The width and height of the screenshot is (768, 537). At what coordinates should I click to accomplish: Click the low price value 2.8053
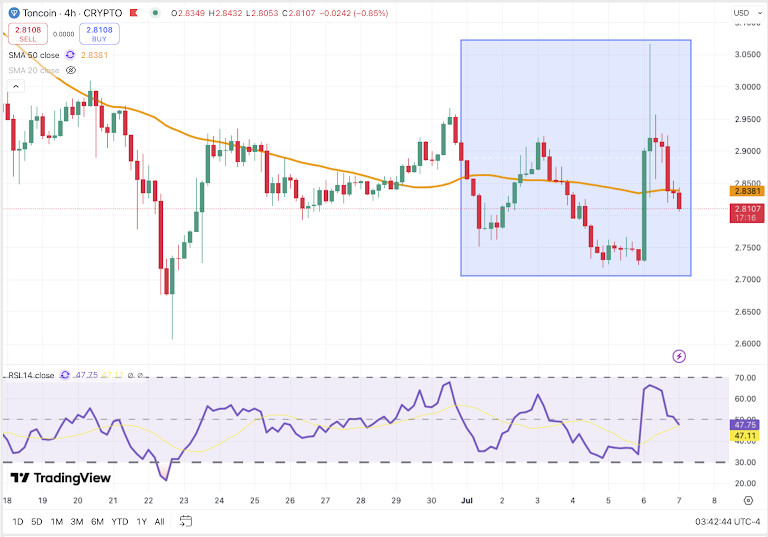(x=265, y=13)
